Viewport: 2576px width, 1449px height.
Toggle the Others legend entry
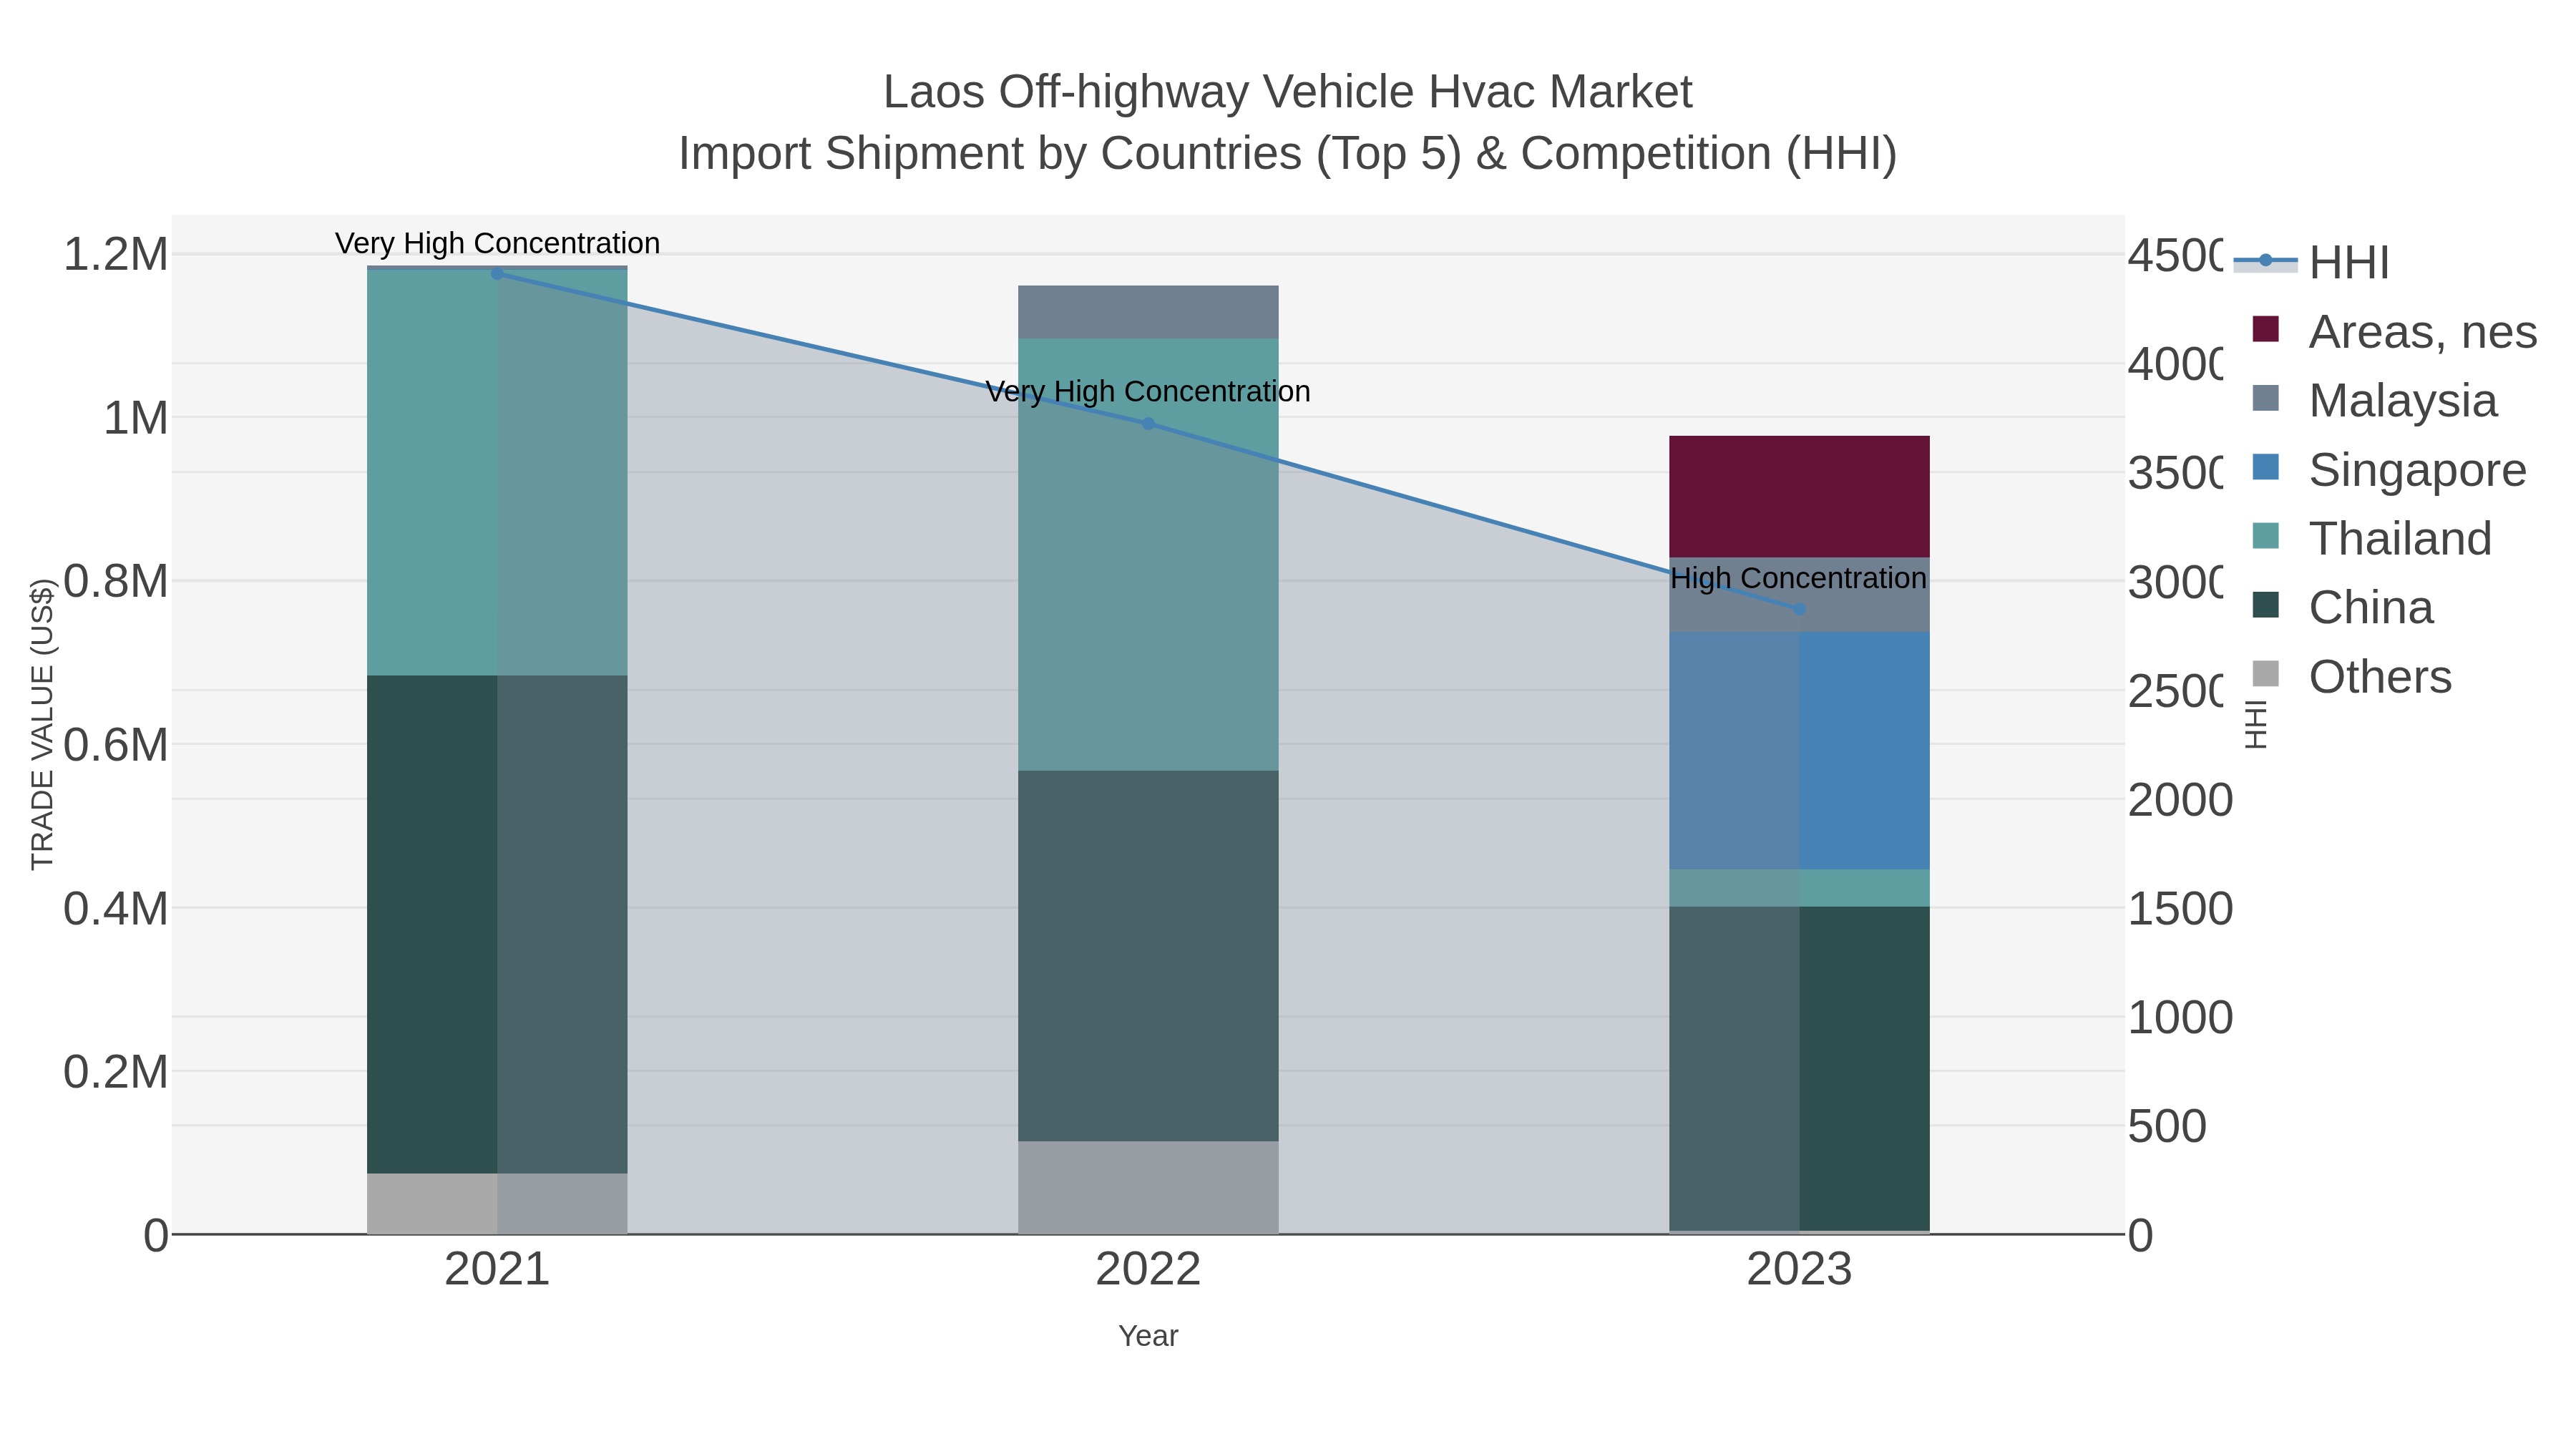[2351, 676]
